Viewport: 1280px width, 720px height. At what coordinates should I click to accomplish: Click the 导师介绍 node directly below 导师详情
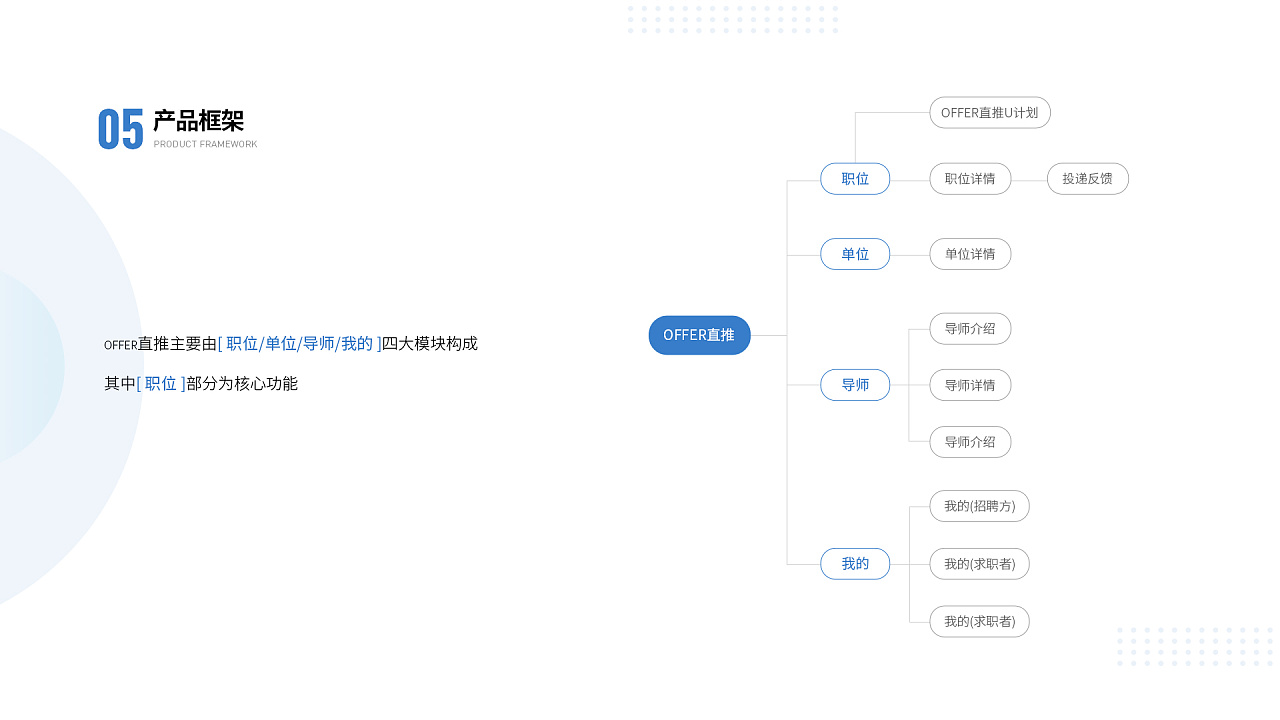coord(970,442)
